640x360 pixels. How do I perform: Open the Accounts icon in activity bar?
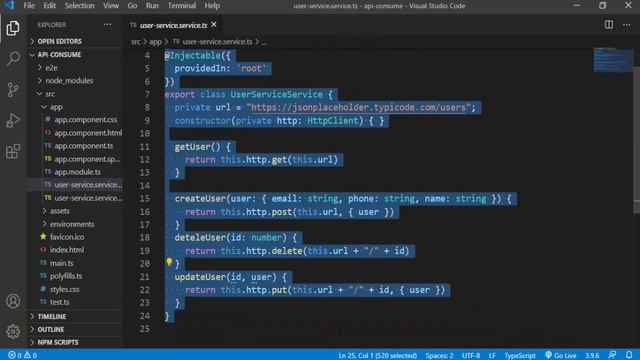tap(13, 301)
